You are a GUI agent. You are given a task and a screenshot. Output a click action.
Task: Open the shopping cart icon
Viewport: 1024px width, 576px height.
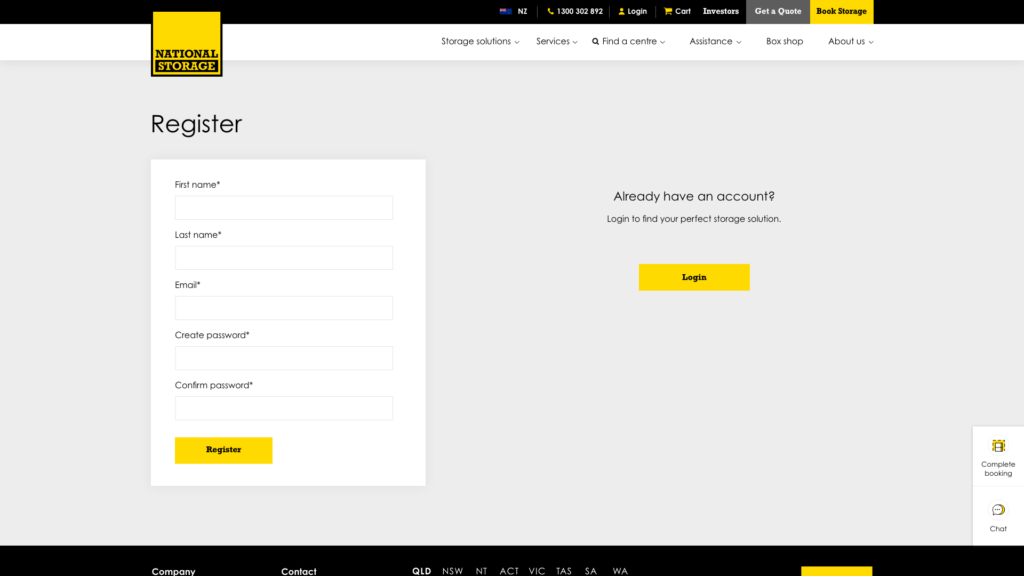click(668, 11)
